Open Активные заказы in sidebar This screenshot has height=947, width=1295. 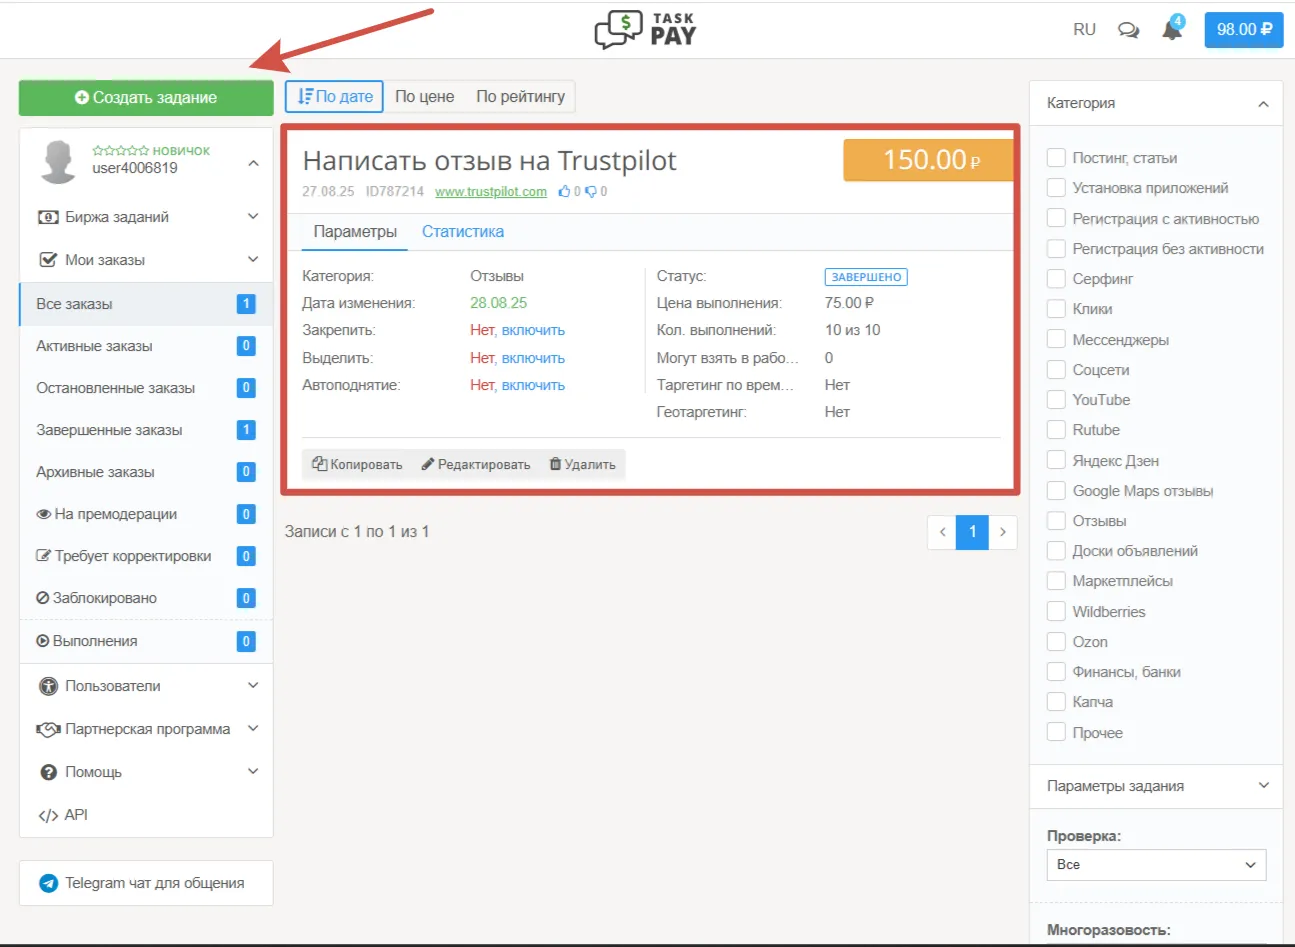(146, 346)
